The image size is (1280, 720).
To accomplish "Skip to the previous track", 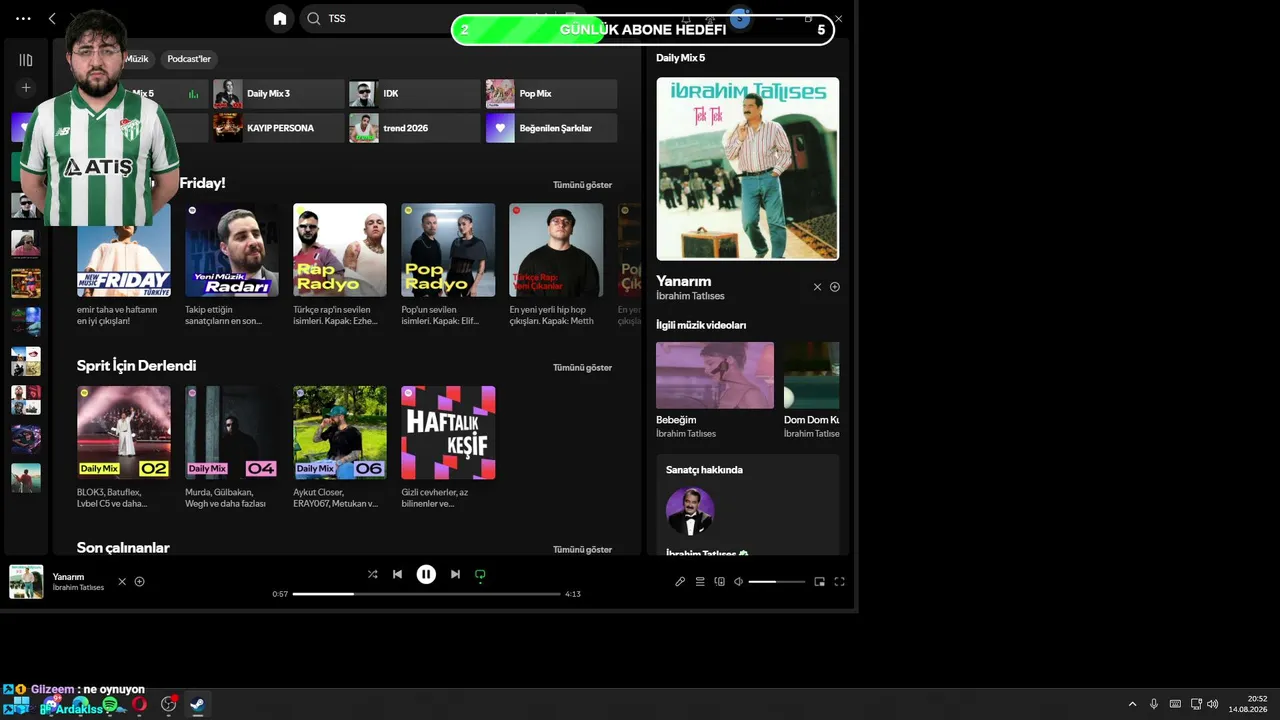I will pos(397,574).
